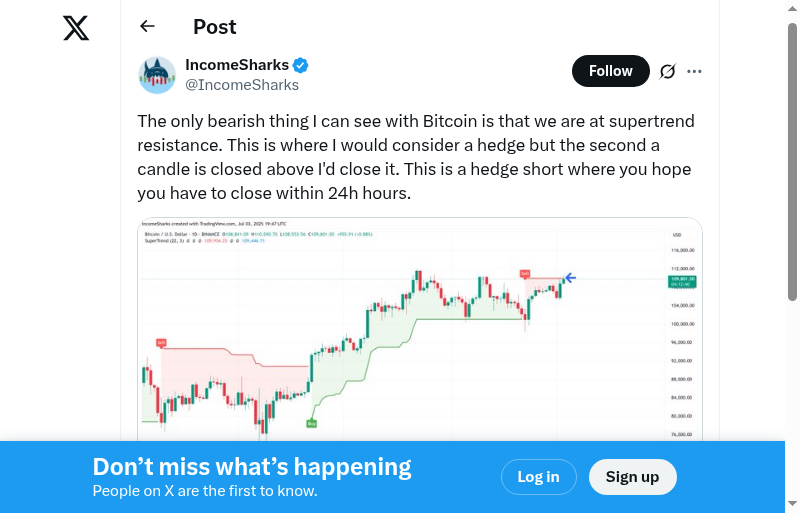Open the IncomeSharks profile avatar
This screenshot has height=513, width=800.
coord(157,75)
